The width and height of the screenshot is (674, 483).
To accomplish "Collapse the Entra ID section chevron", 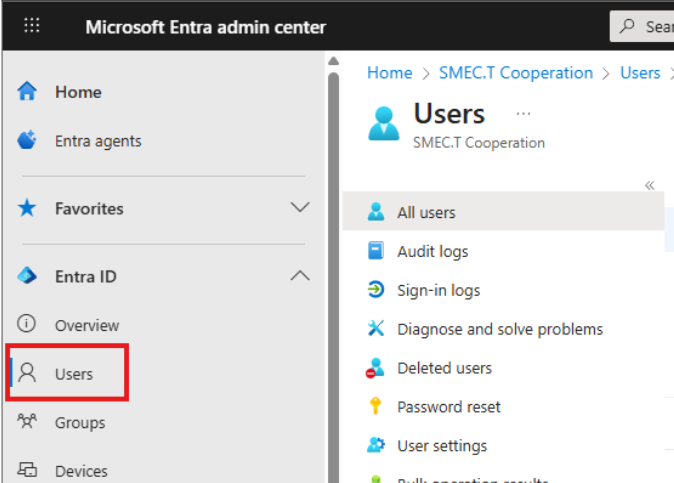I will coord(300,275).
